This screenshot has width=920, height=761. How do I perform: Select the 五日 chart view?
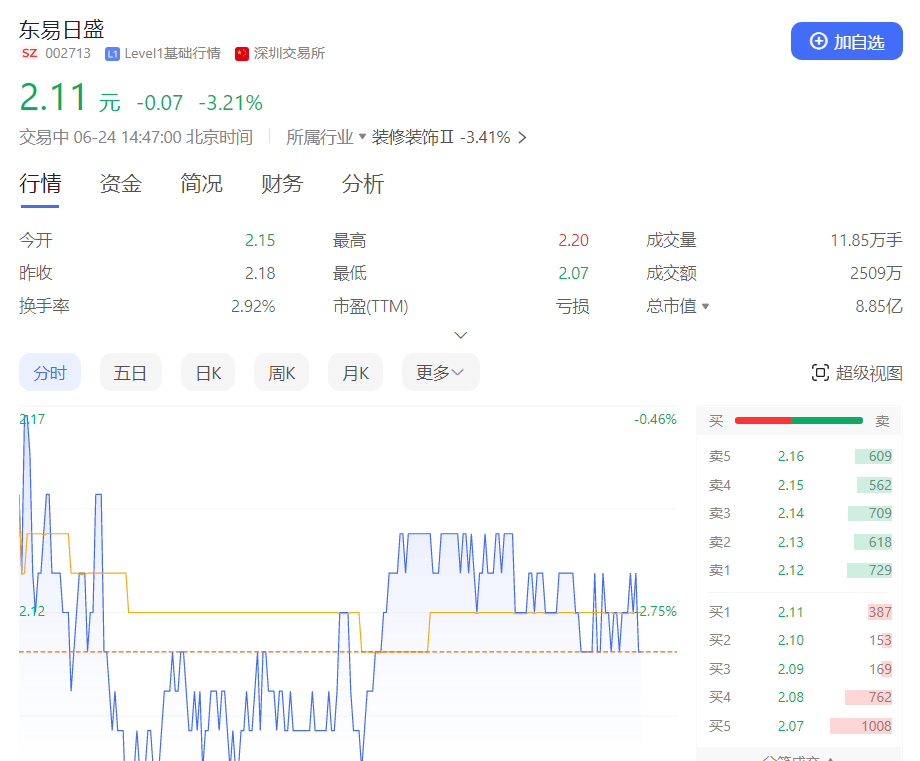tap(130, 373)
